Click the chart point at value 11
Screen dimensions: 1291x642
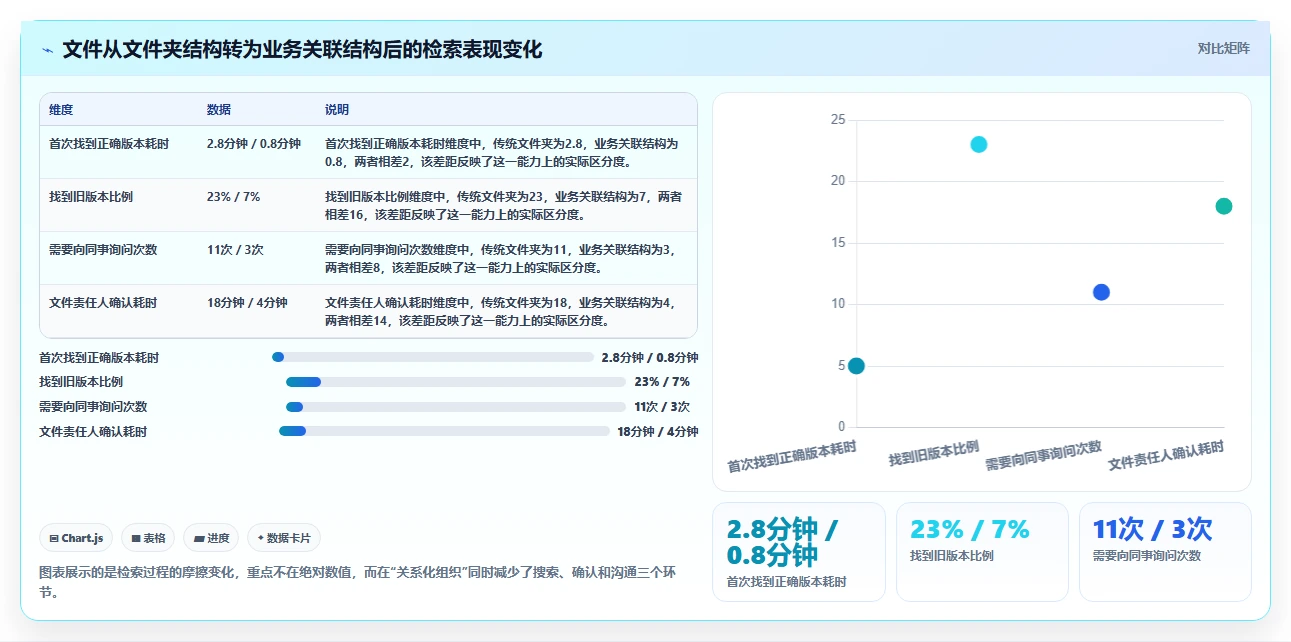click(x=1101, y=292)
